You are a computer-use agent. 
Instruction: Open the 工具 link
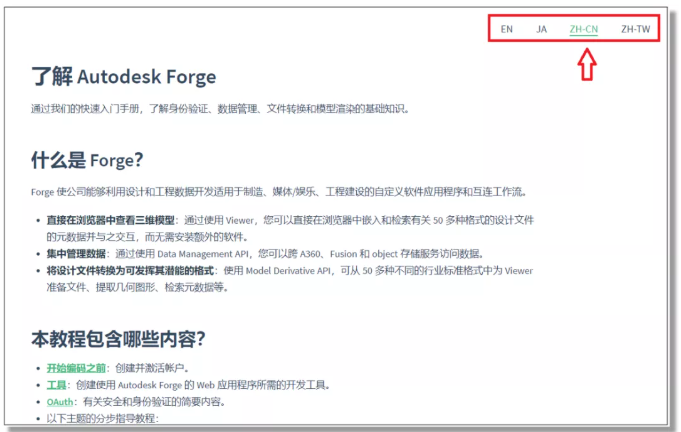point(56,385)
